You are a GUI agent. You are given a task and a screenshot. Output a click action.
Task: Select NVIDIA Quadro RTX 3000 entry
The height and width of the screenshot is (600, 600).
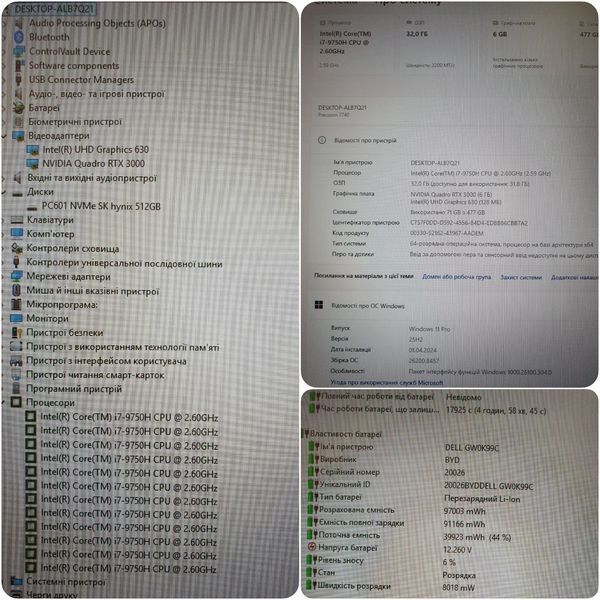click(x=93, y=164)
